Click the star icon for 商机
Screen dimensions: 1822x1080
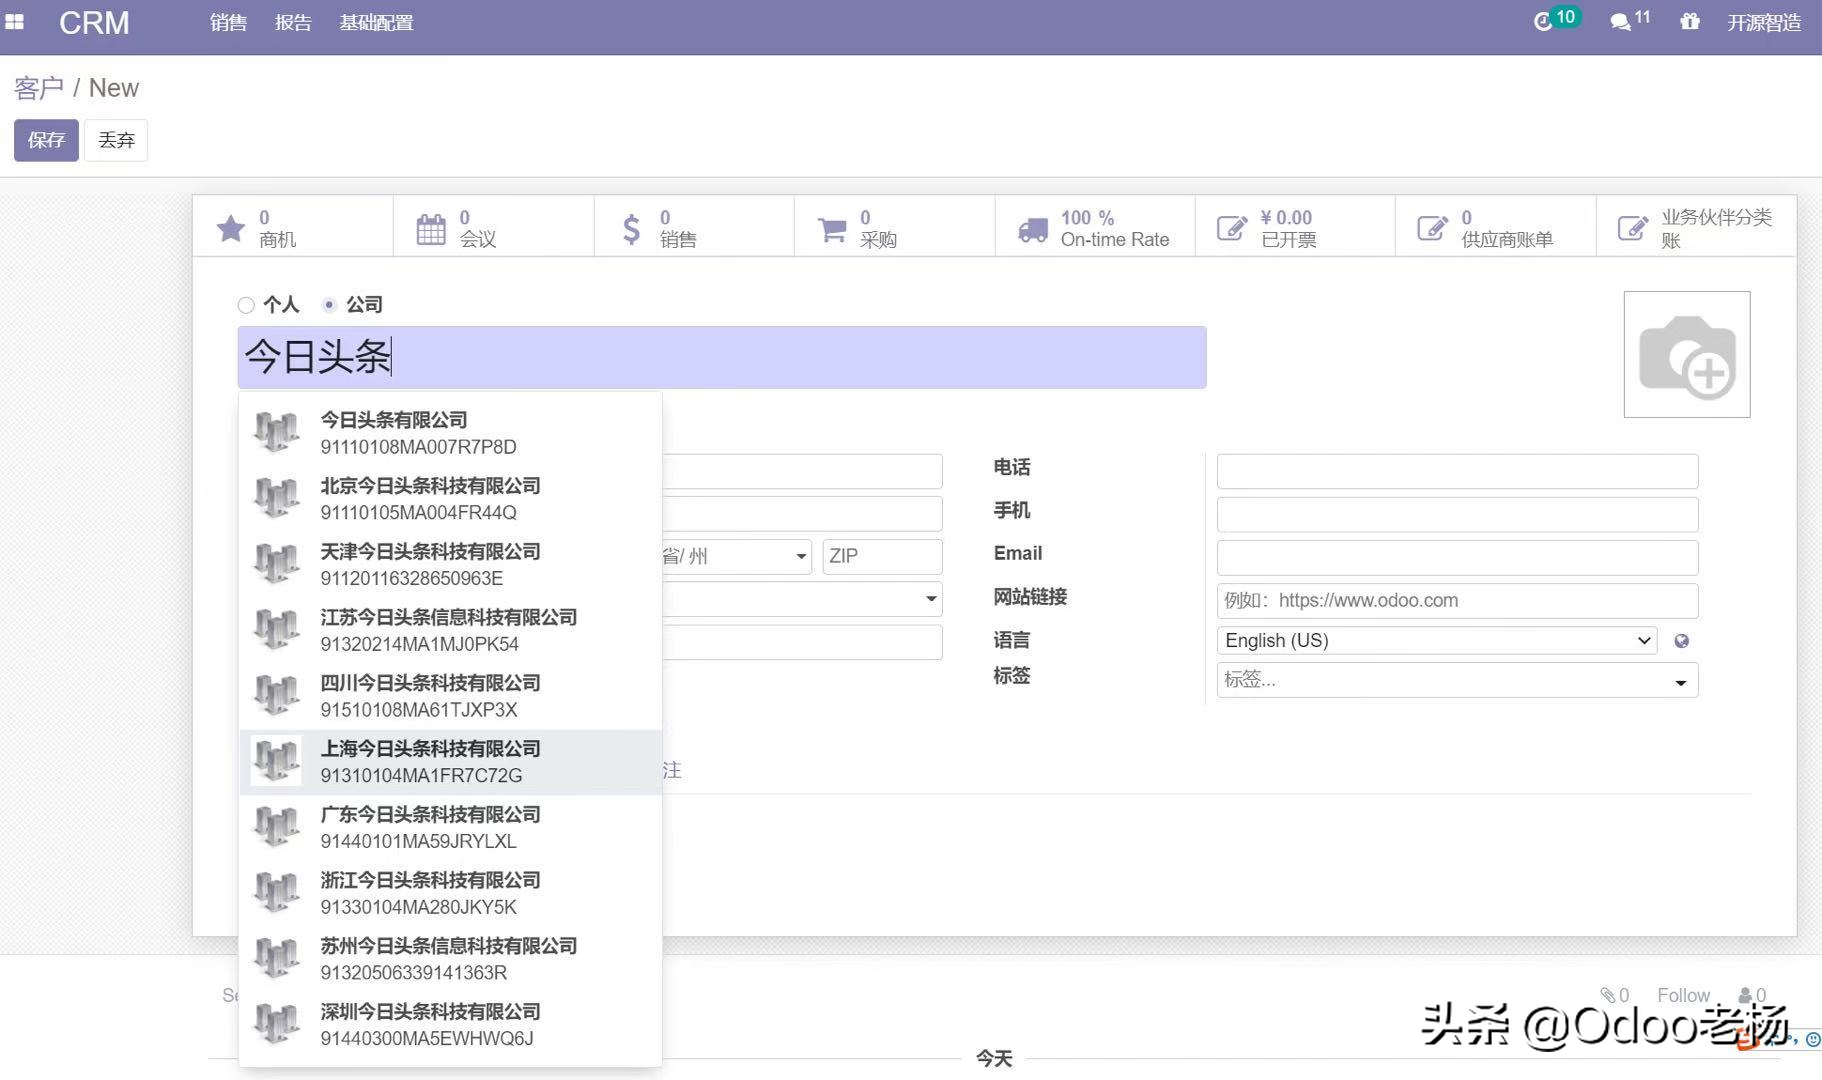click(230, 229)
